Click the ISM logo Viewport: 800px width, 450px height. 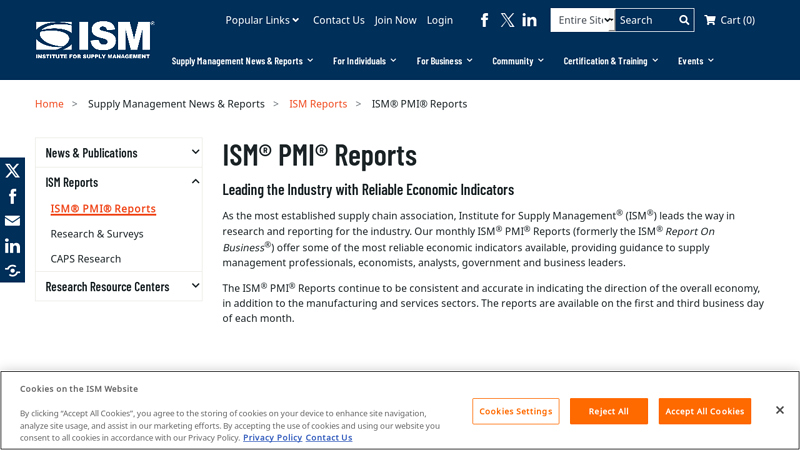(94, 40)
